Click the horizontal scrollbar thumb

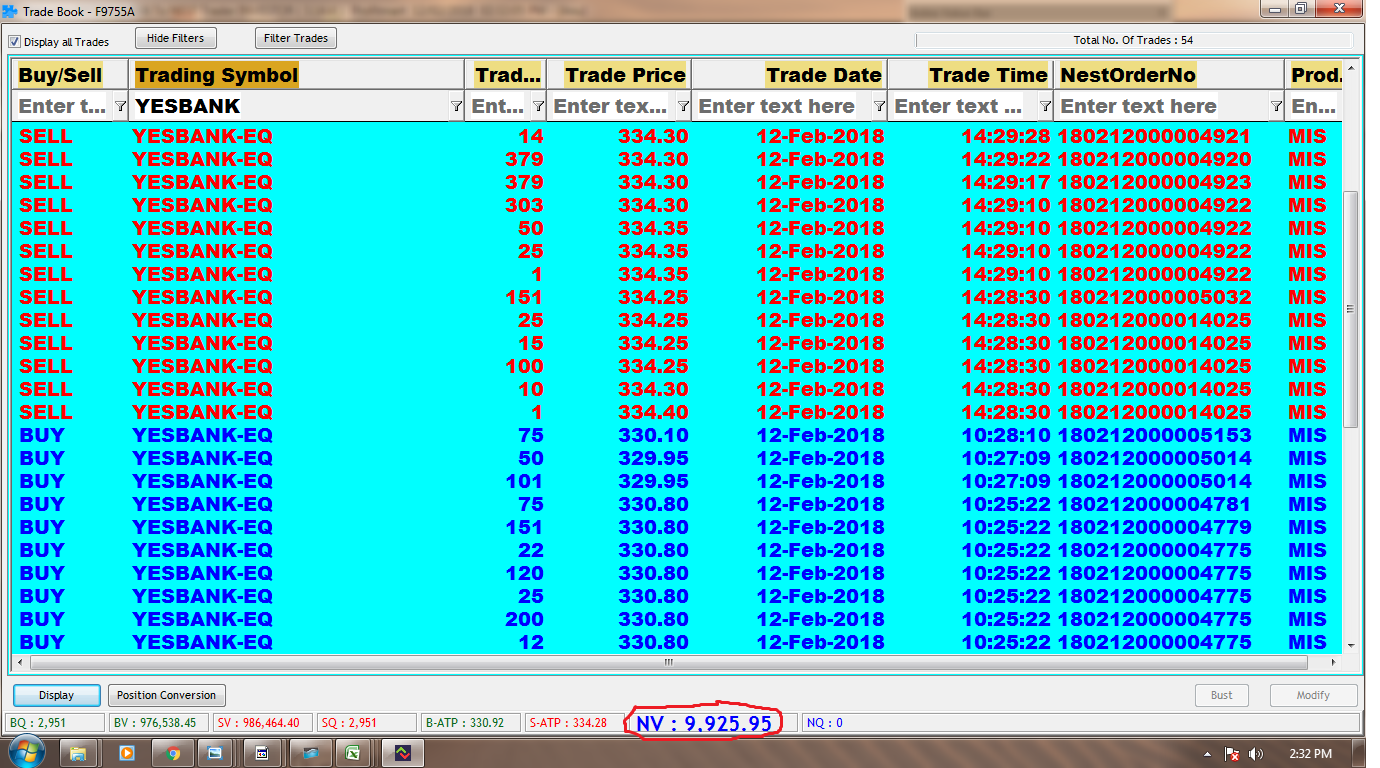coord(668,662)
